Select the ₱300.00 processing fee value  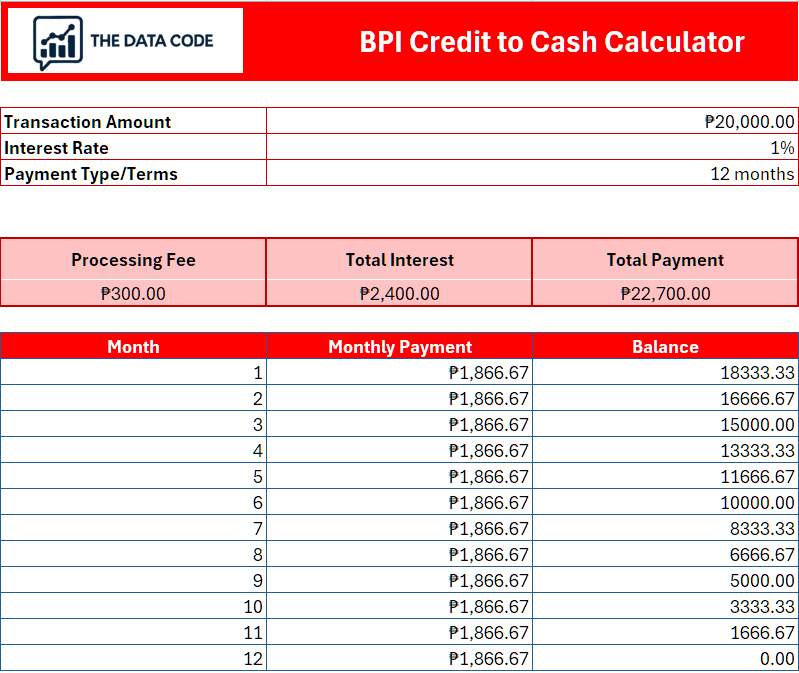click(133, 293)
